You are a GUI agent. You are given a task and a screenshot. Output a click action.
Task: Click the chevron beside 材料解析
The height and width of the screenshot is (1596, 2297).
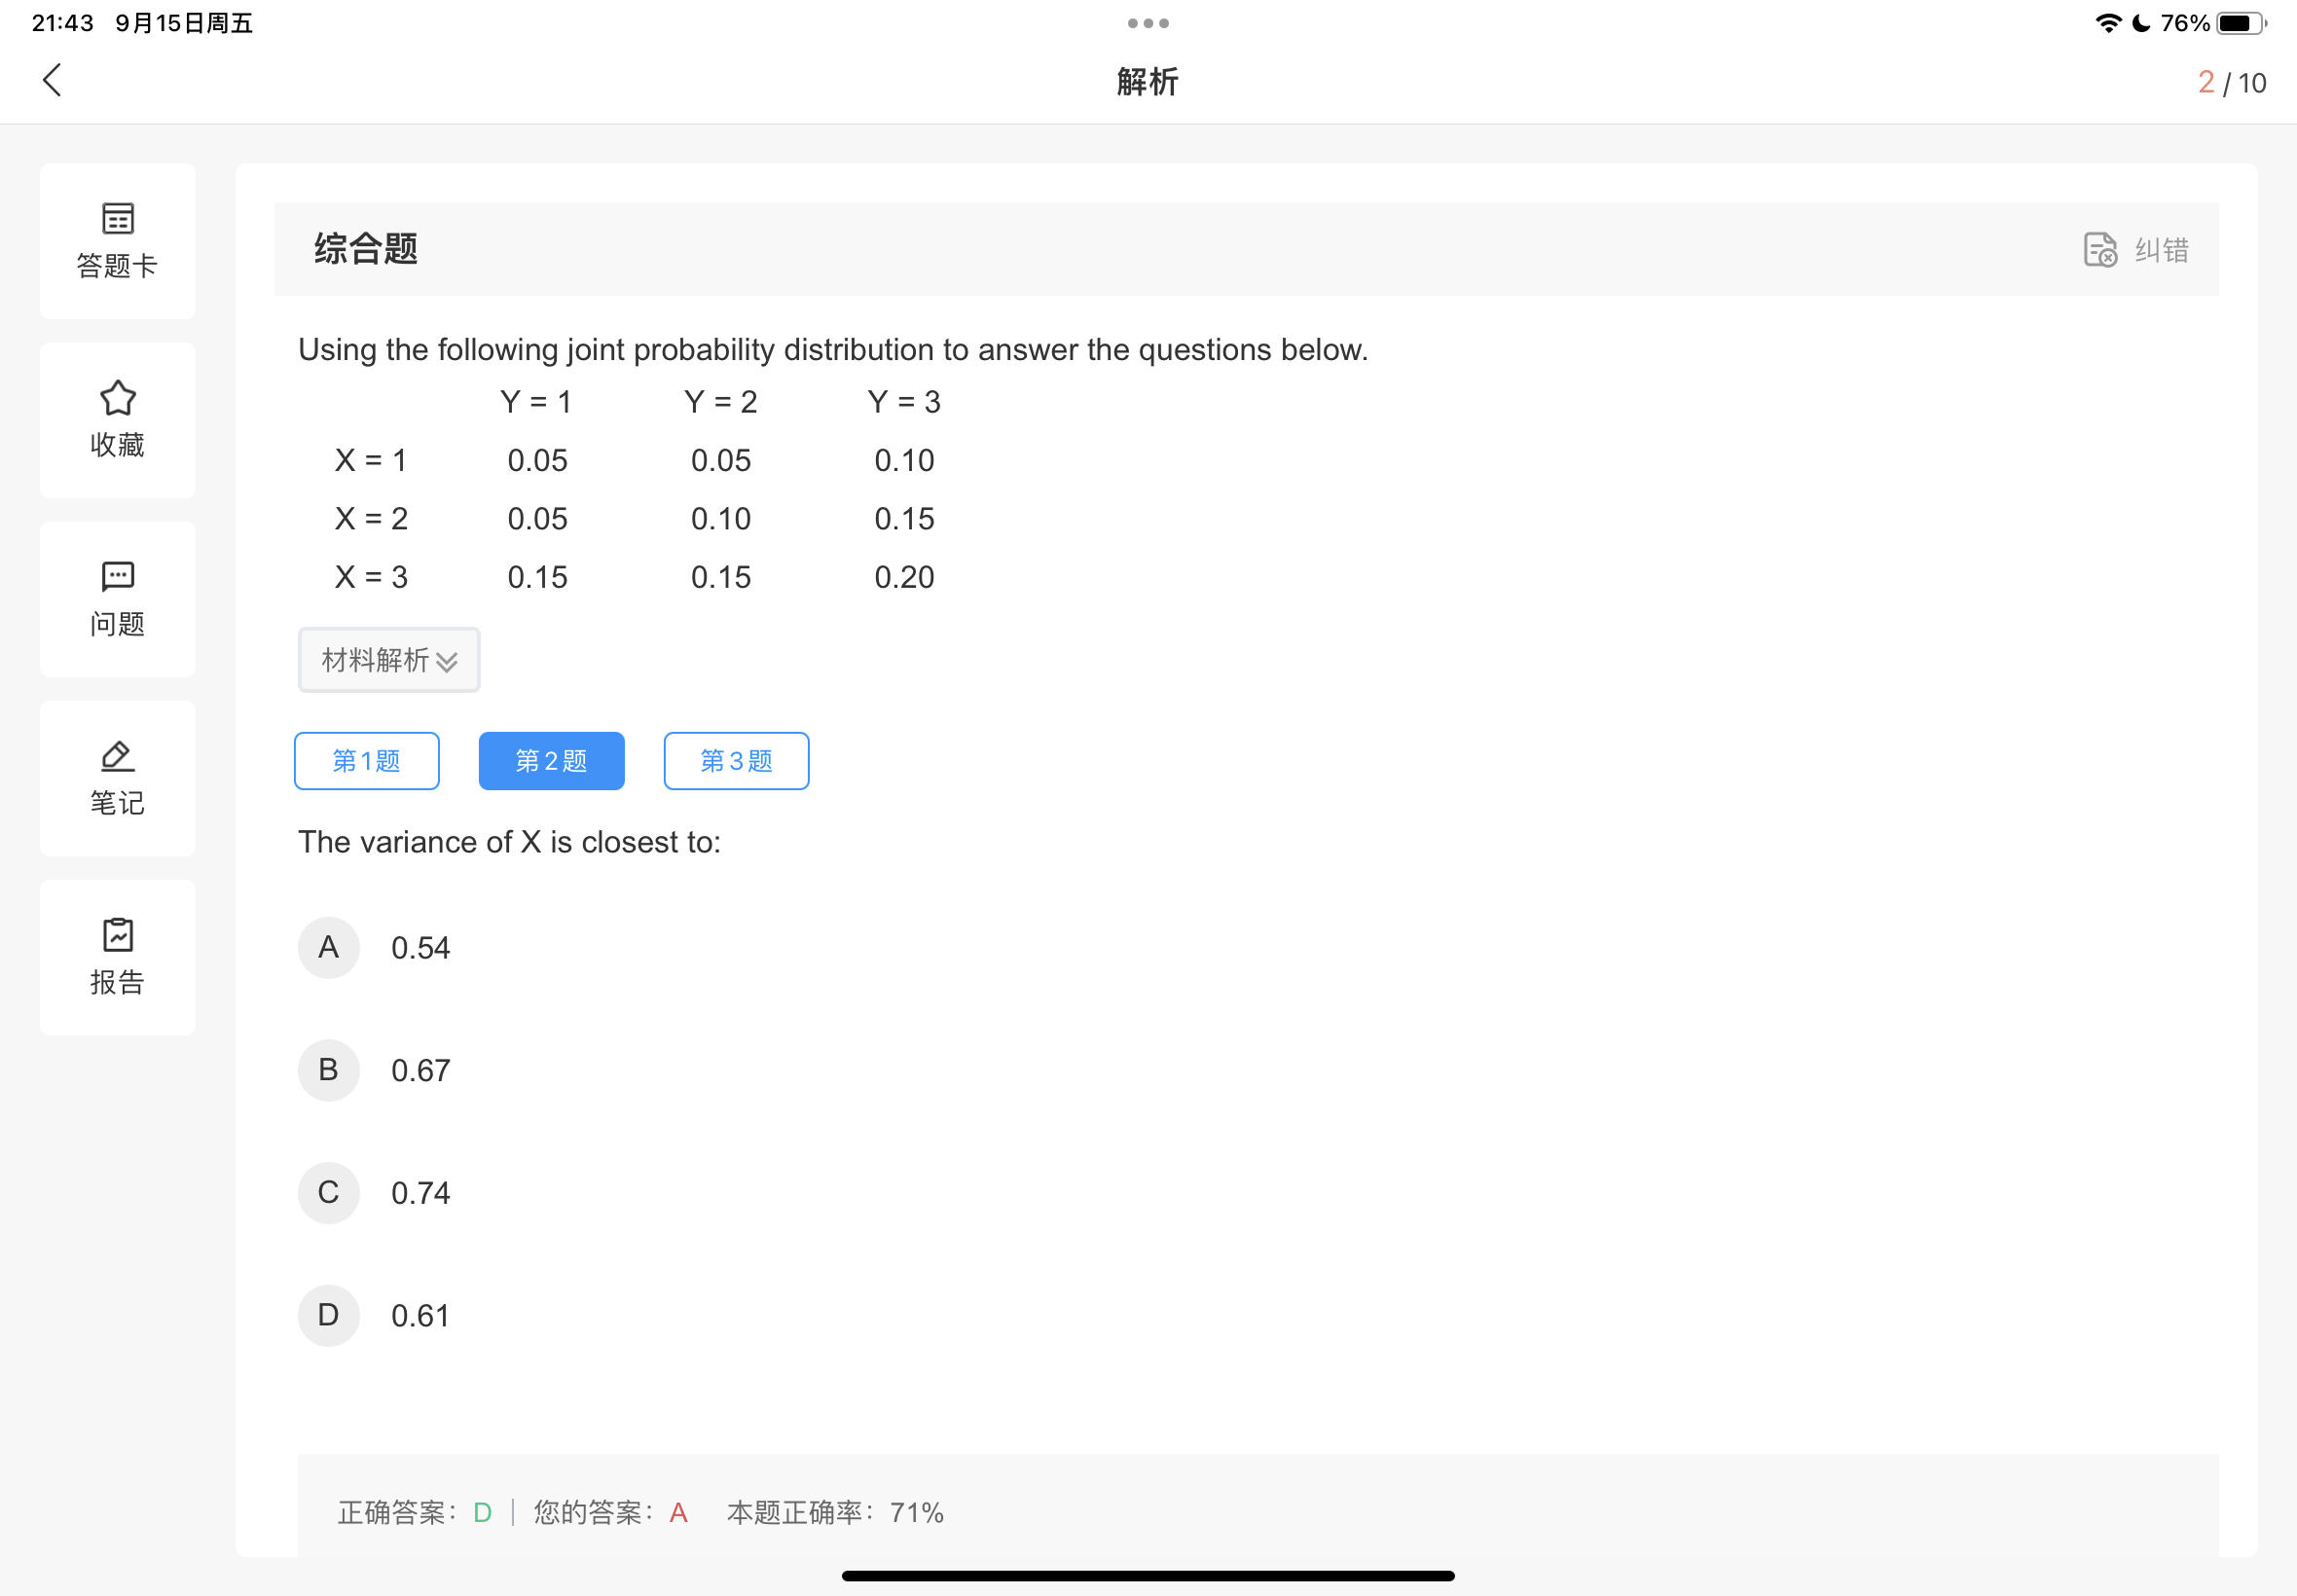[x=447, y=662]
